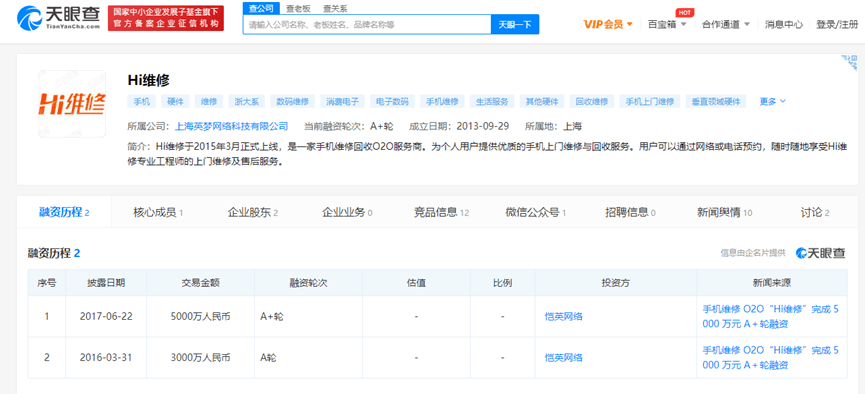Click the 维修 tag
865x394 pixels.
coord(209,101)
